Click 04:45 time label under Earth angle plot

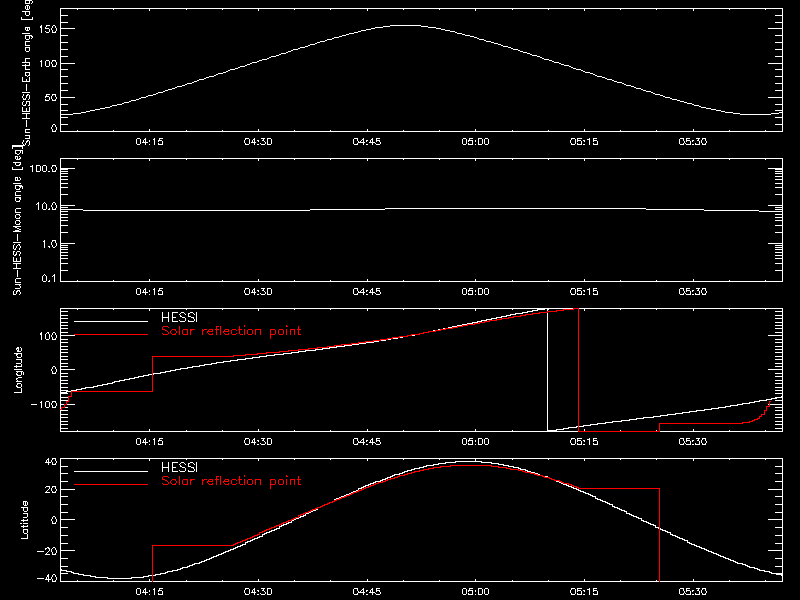367,142
